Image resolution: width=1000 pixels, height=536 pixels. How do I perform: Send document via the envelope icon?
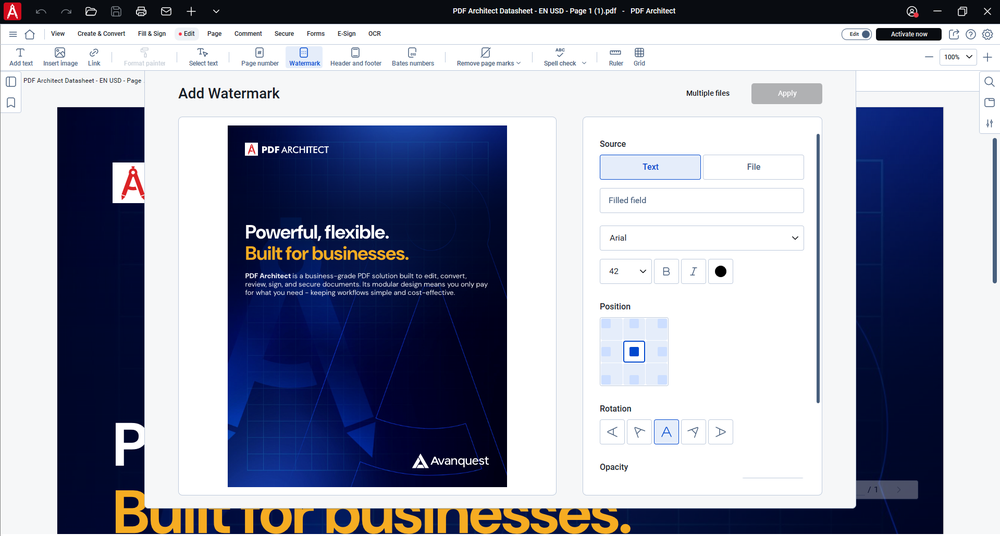tap(166, 11)
